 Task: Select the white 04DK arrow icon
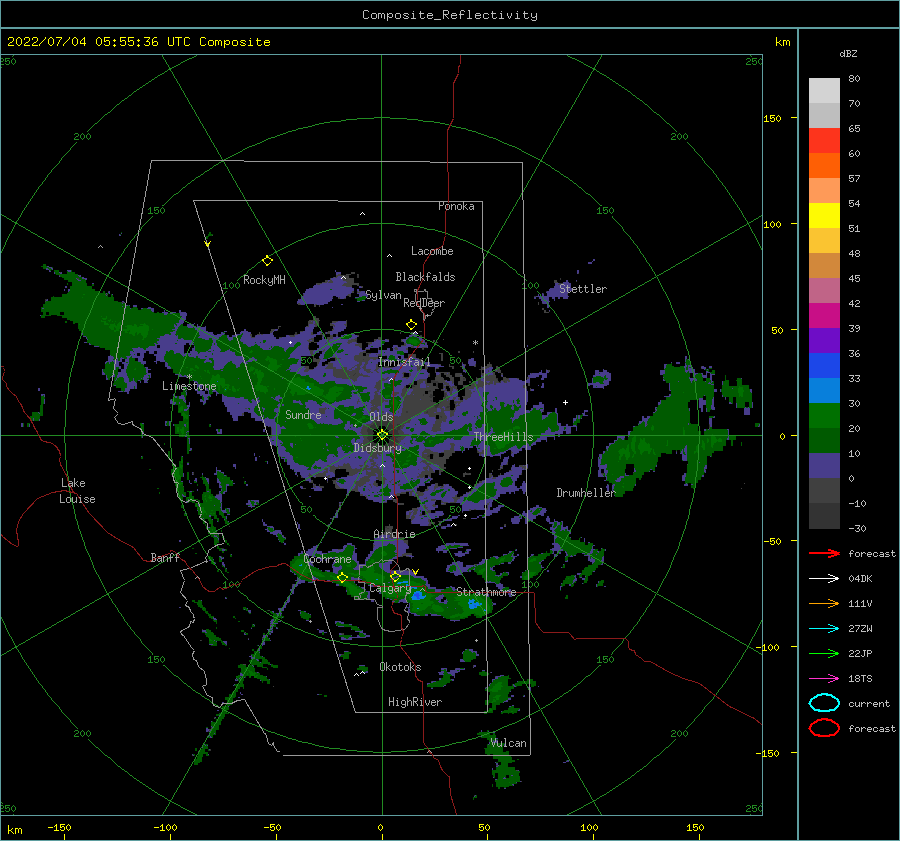click(x=824, y=578)
